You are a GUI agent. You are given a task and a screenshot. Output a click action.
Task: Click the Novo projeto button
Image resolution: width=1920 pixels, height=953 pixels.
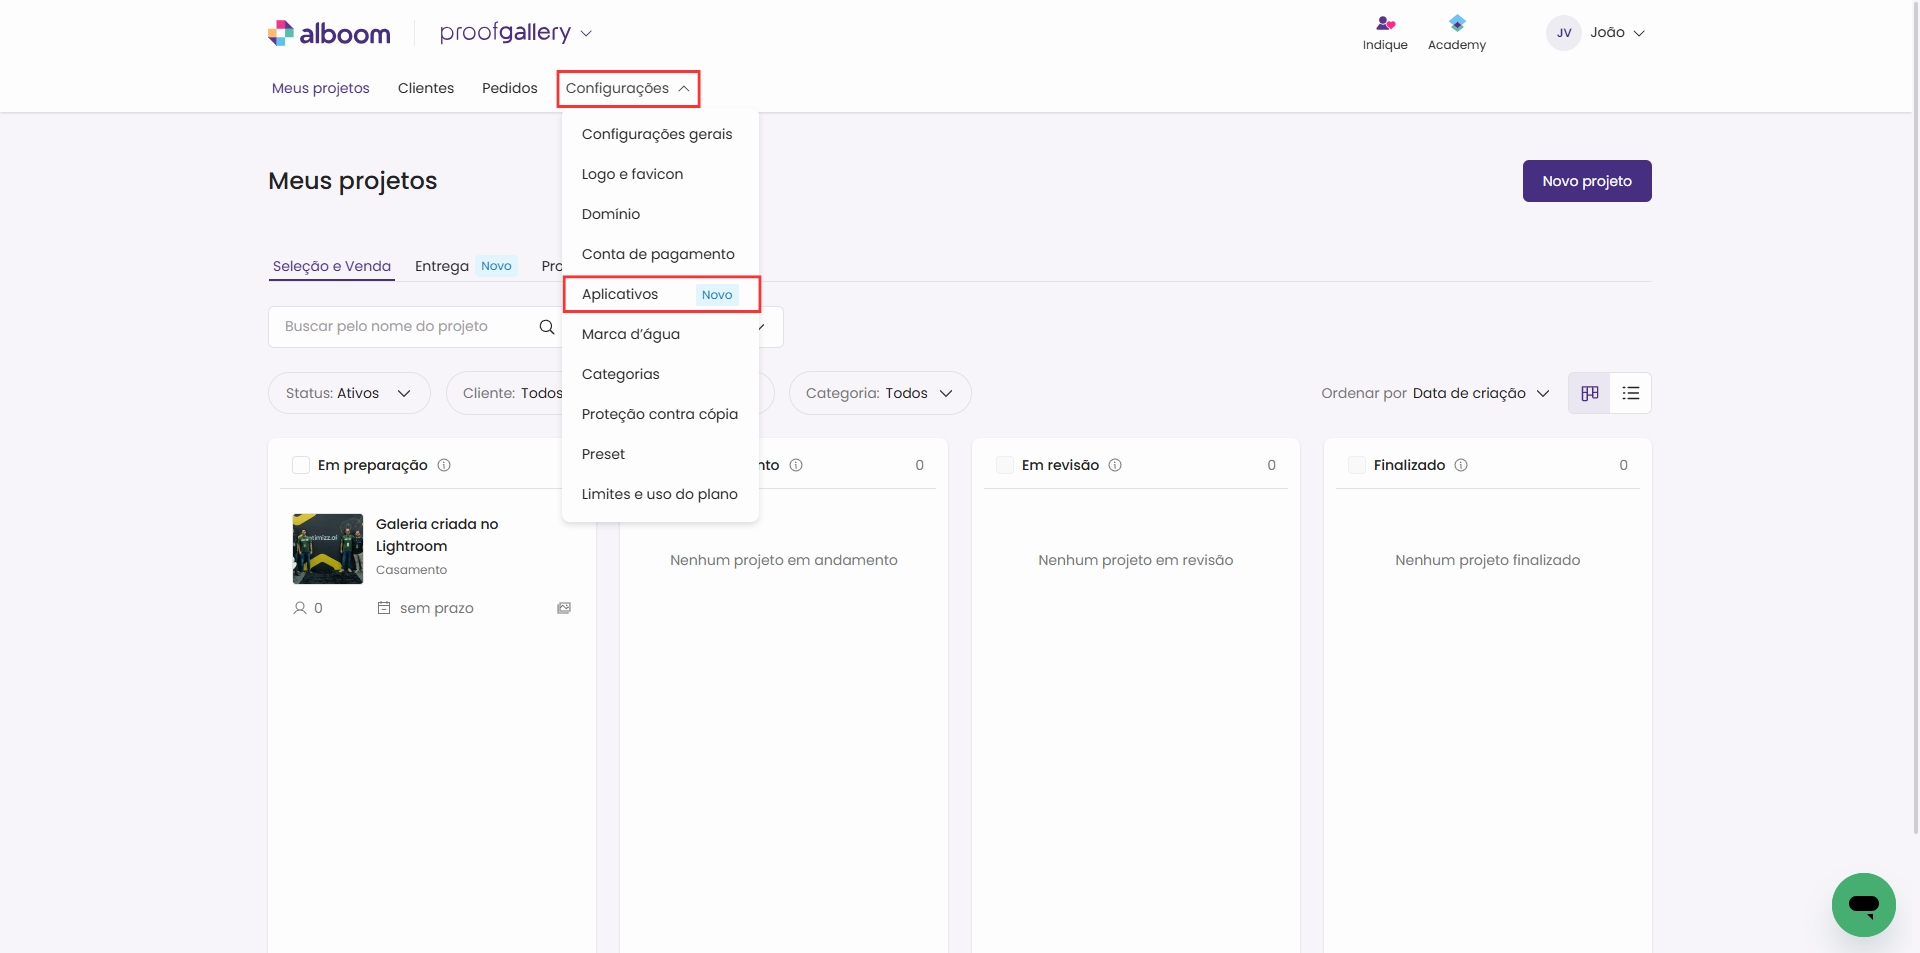1586,181
